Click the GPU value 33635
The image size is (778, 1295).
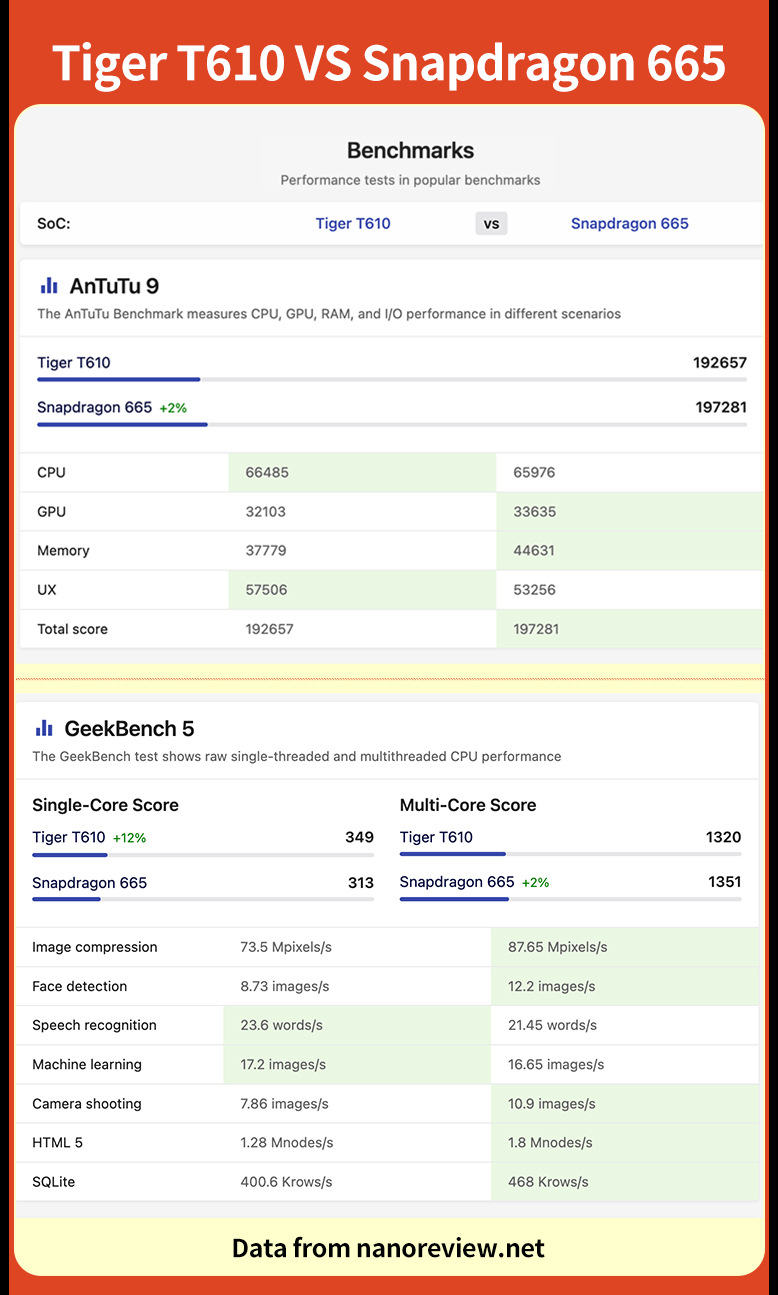tap(534, 511)
